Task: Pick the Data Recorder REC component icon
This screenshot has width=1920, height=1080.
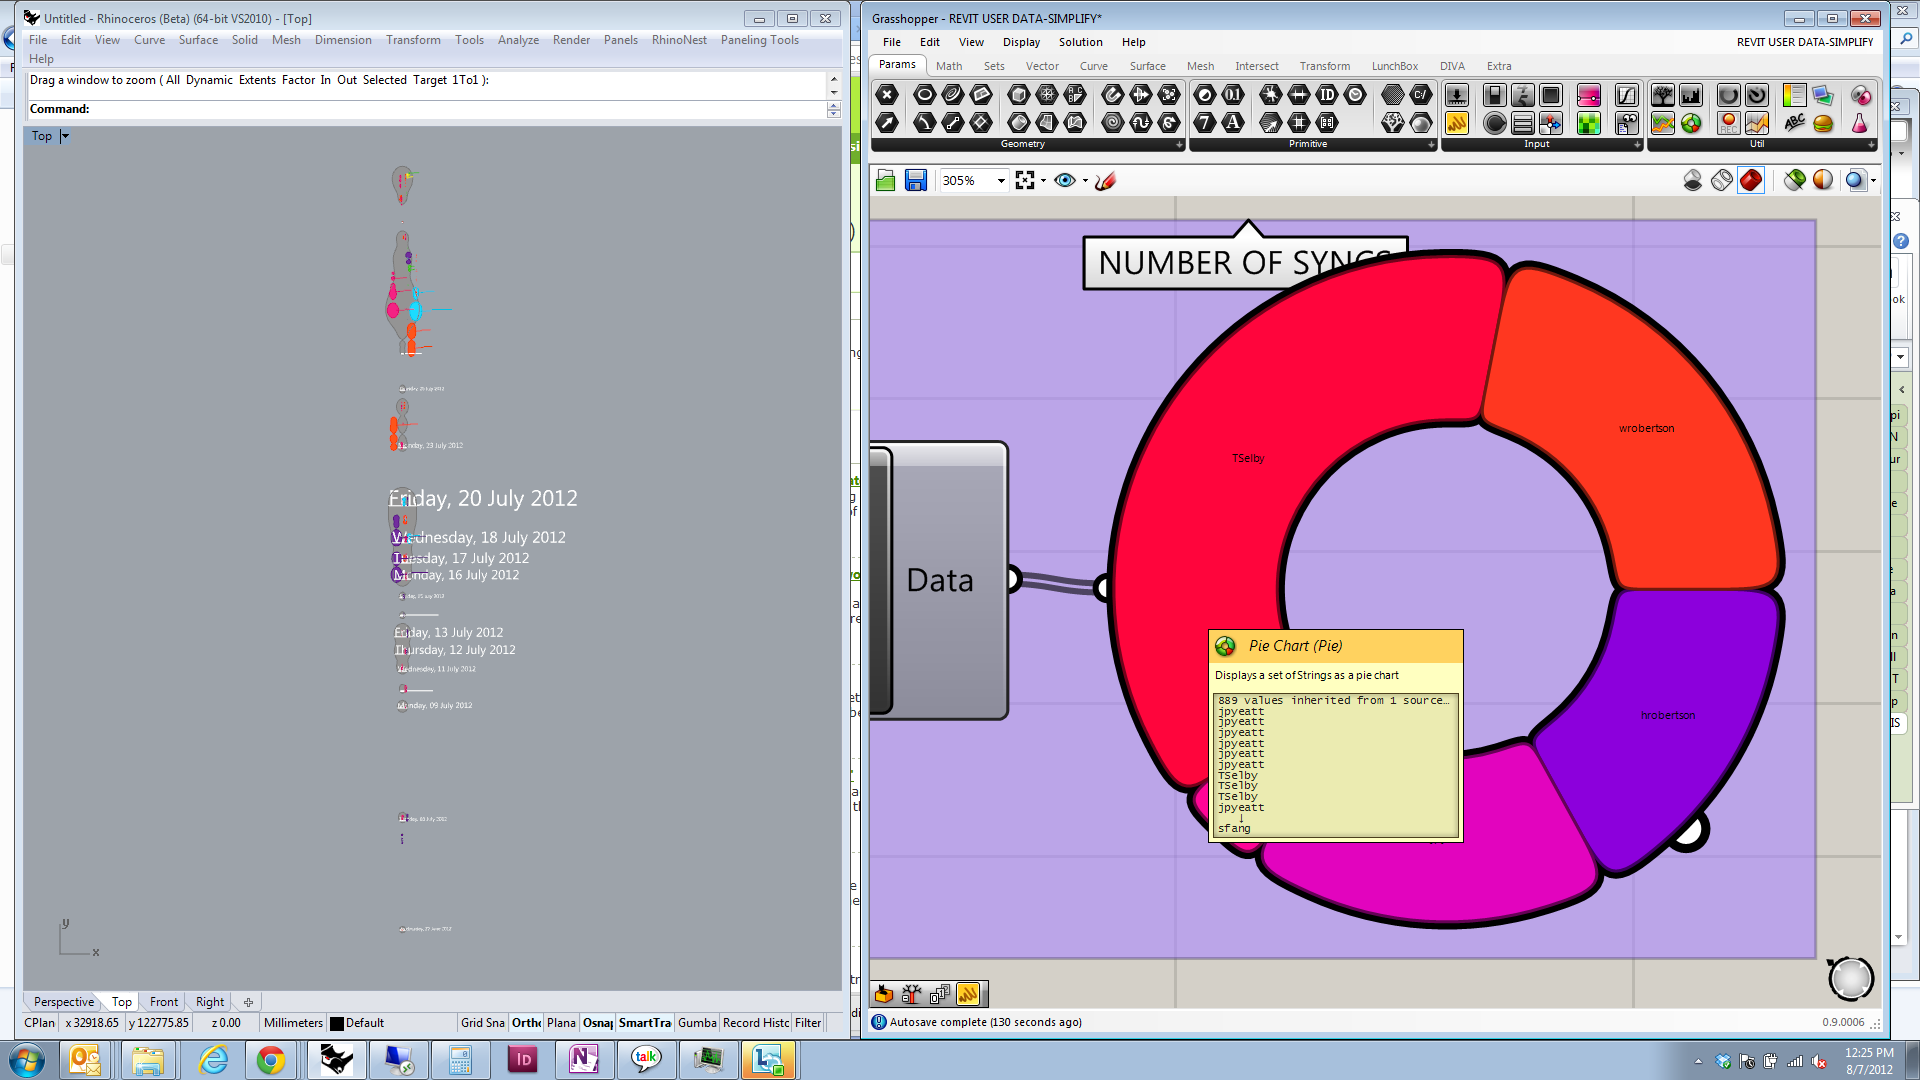Action: (1728, 123)
